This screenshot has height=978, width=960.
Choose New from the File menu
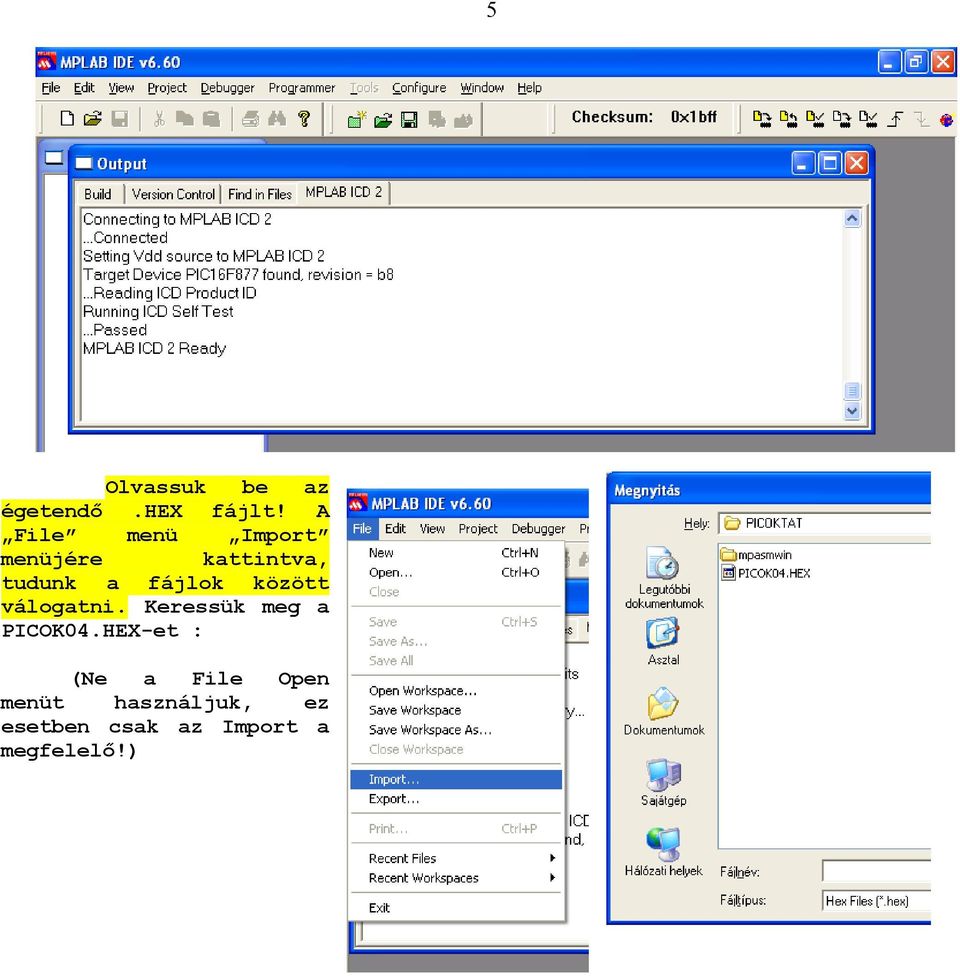click(457, 553)
